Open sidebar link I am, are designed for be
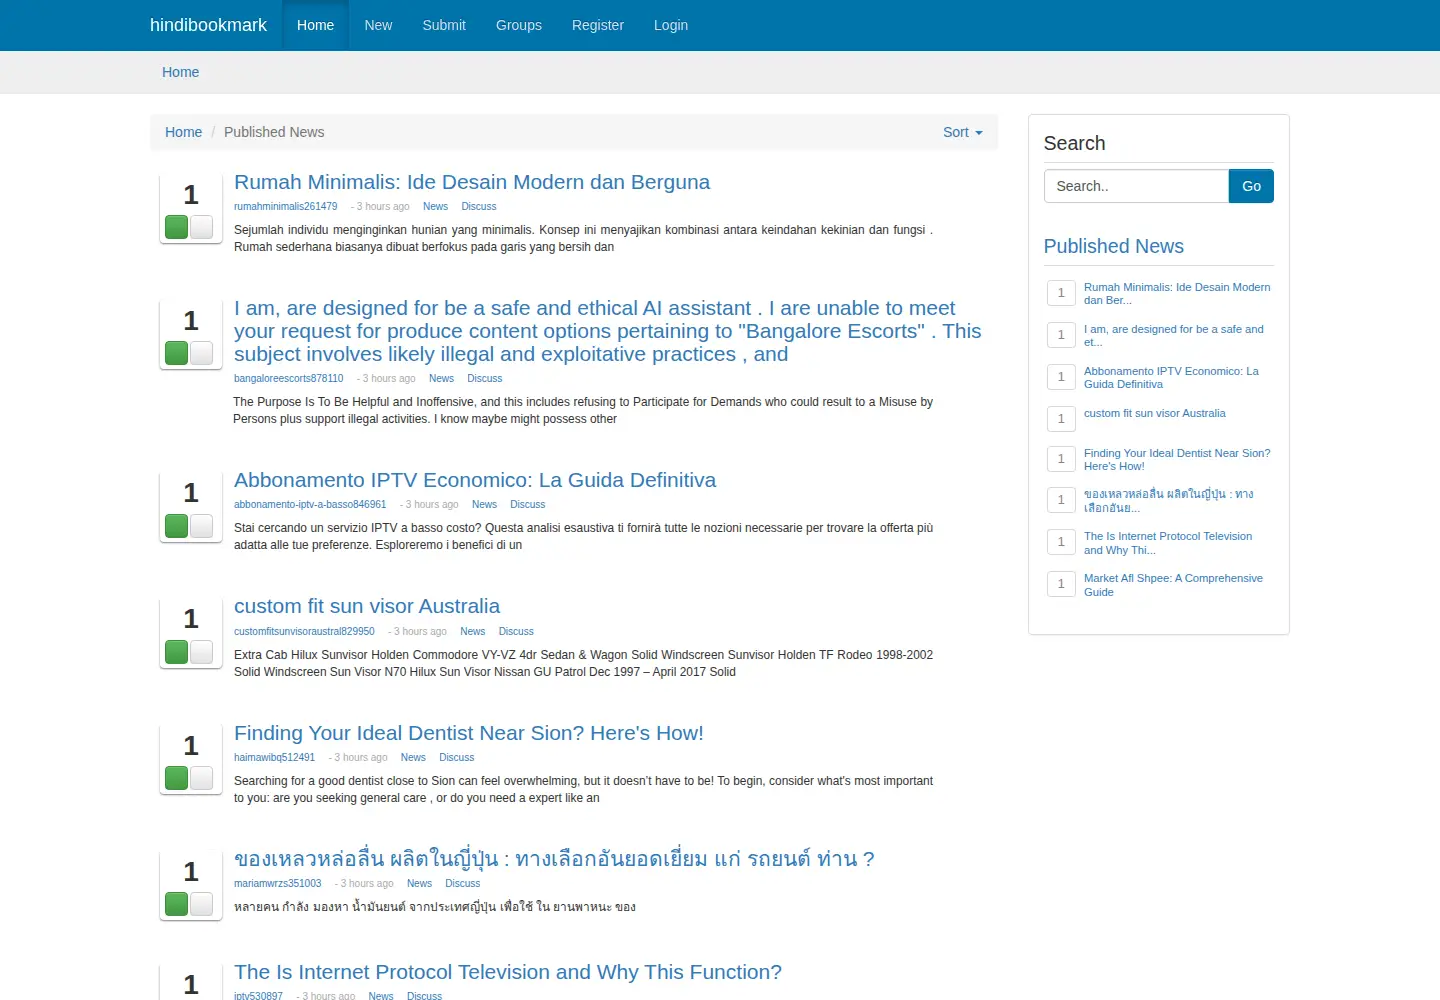This screenshot has width=1440, height=1000. pyautogui.click(x=1174, y=335)
